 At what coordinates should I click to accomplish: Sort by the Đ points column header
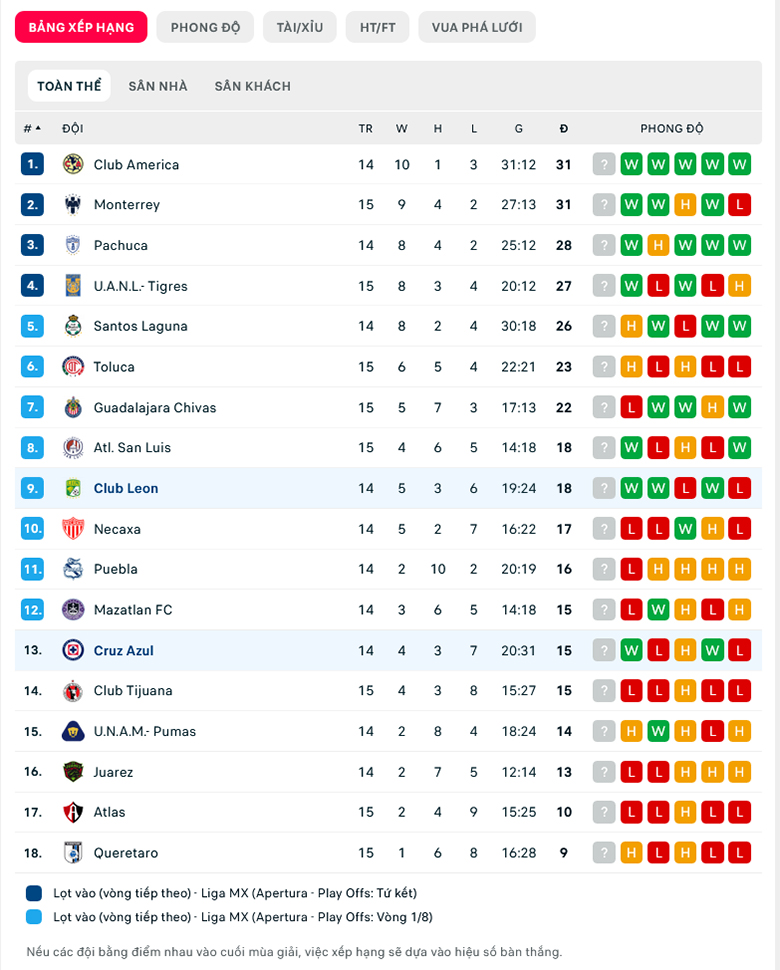click(564, 128)
